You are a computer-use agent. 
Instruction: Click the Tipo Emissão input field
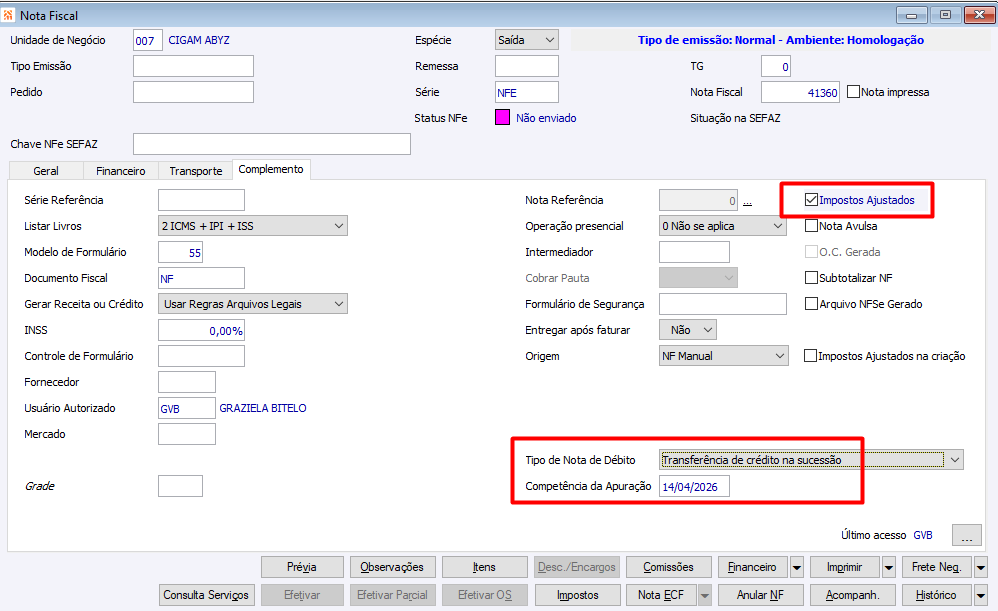[x=193, y=66]
